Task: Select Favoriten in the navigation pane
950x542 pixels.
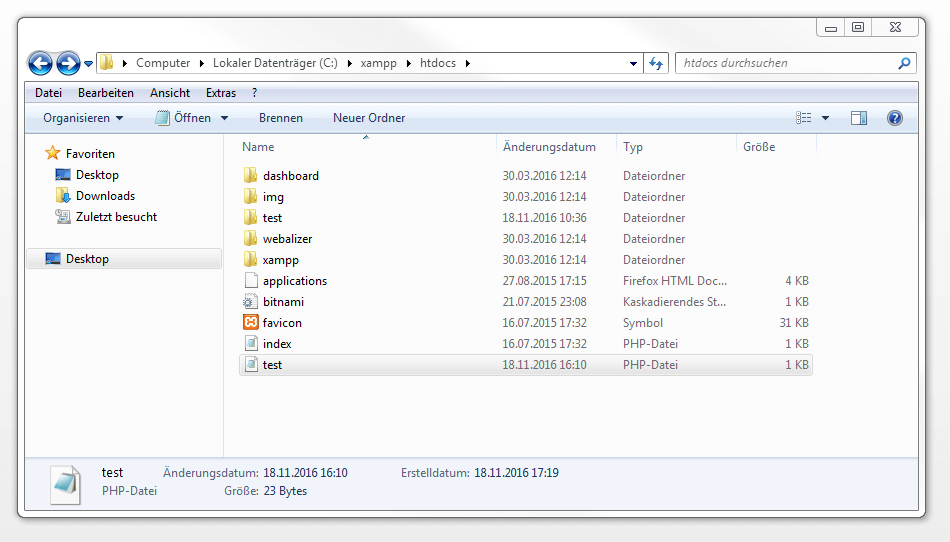Action: point(90,154)
